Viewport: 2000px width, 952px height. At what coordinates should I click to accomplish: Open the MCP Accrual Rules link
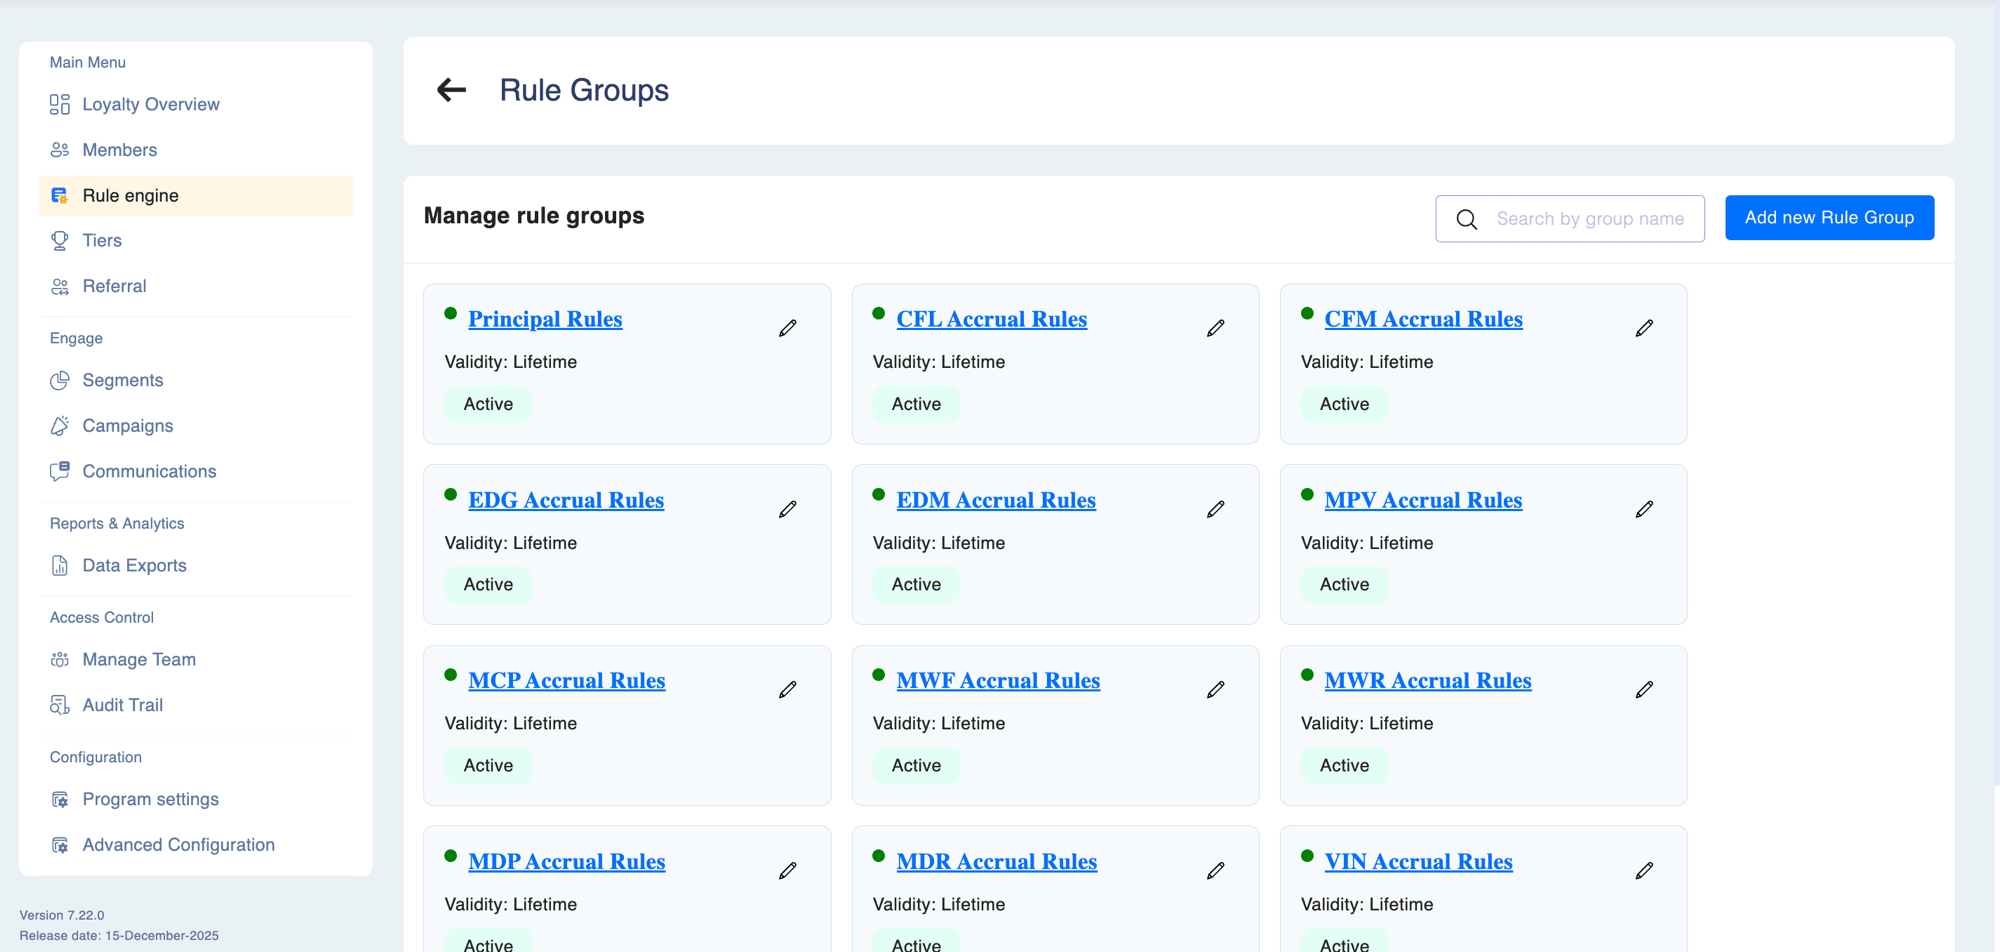566,680
